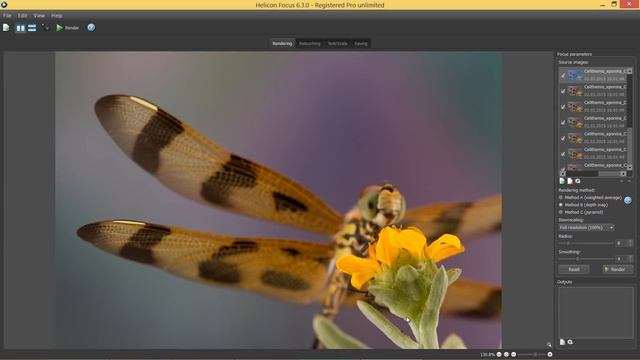Click the fit-to-window zoom button
This screenshot has width=640, height=360.
click(506, 354)
